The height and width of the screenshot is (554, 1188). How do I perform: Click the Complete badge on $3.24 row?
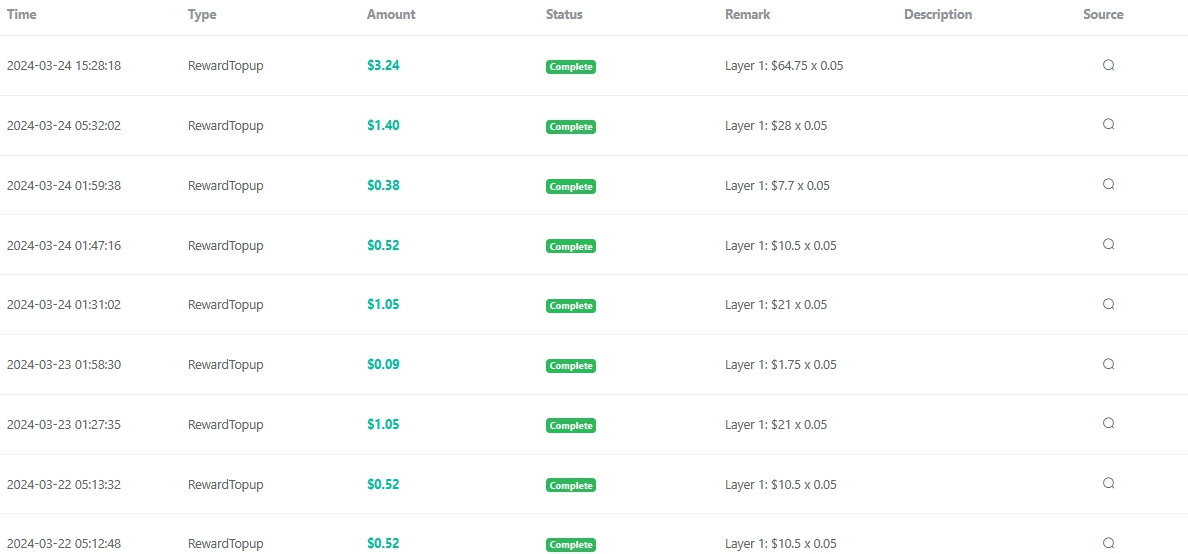pyautogui.click(x=571, y=67)
